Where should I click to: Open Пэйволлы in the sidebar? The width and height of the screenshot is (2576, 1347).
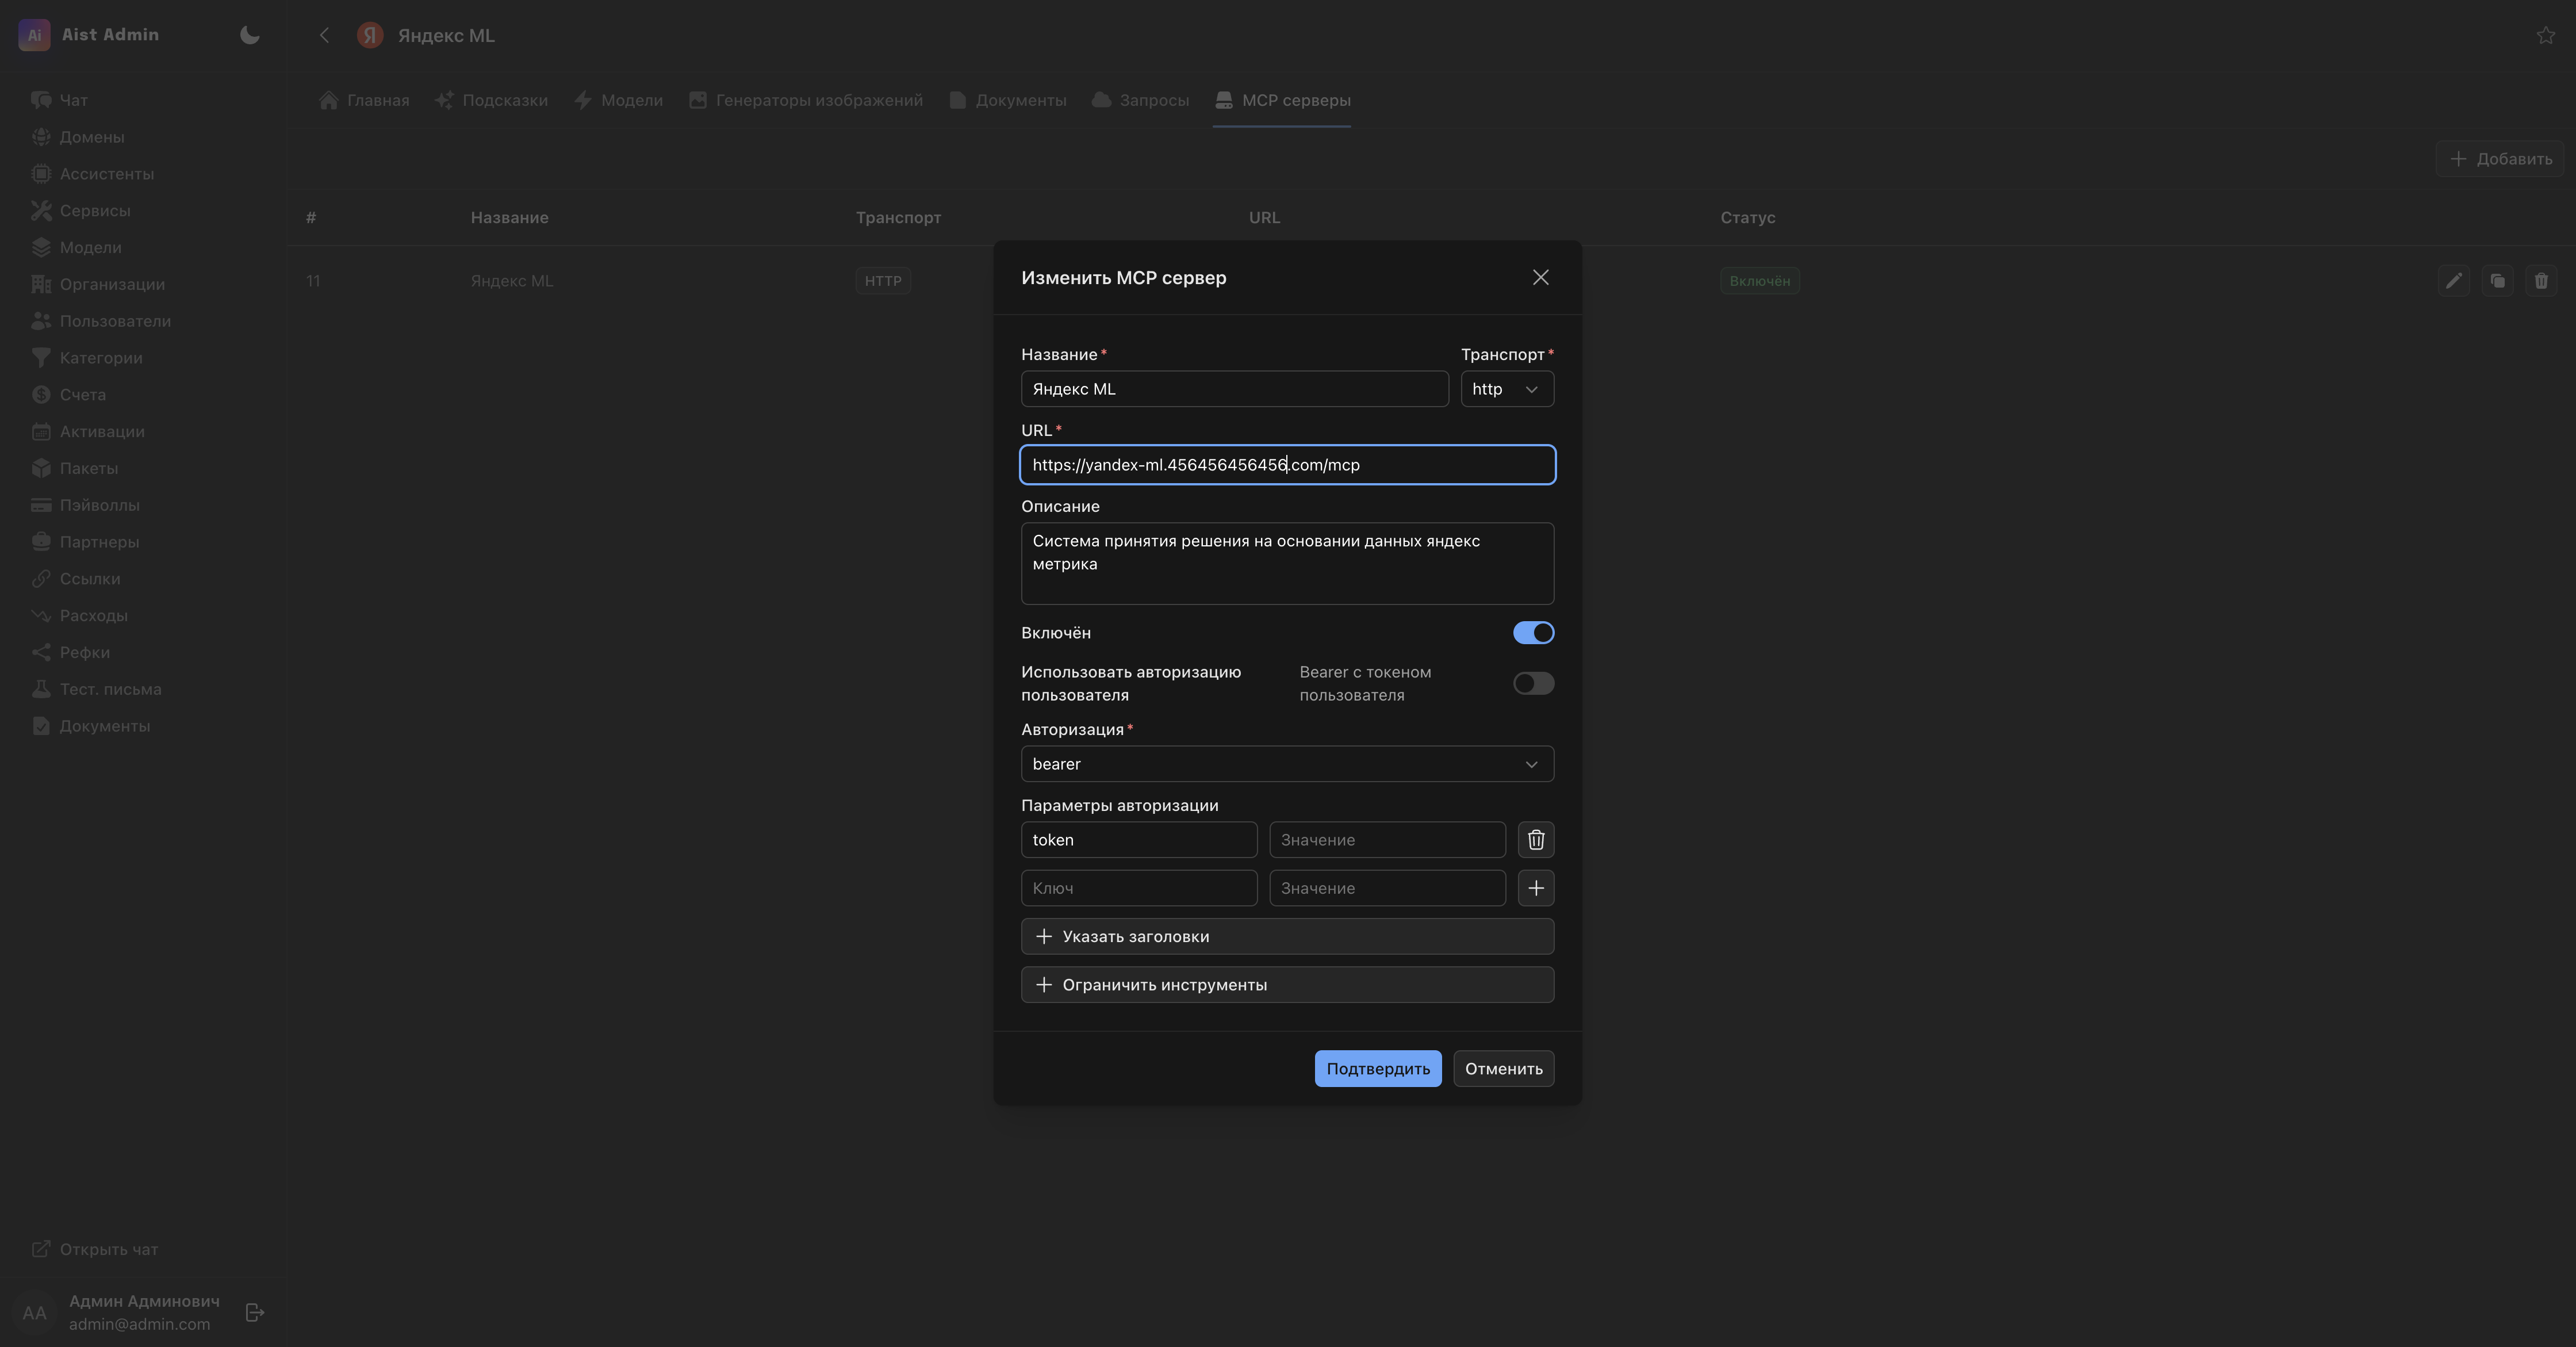(x=85, y=505)
